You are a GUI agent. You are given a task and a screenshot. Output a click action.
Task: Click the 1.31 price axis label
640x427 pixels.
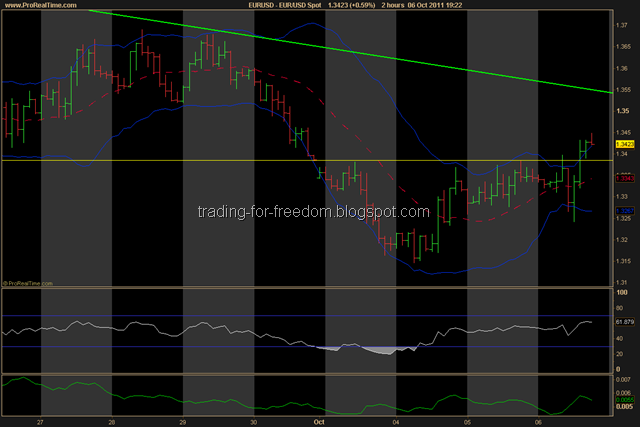[622, 282]
